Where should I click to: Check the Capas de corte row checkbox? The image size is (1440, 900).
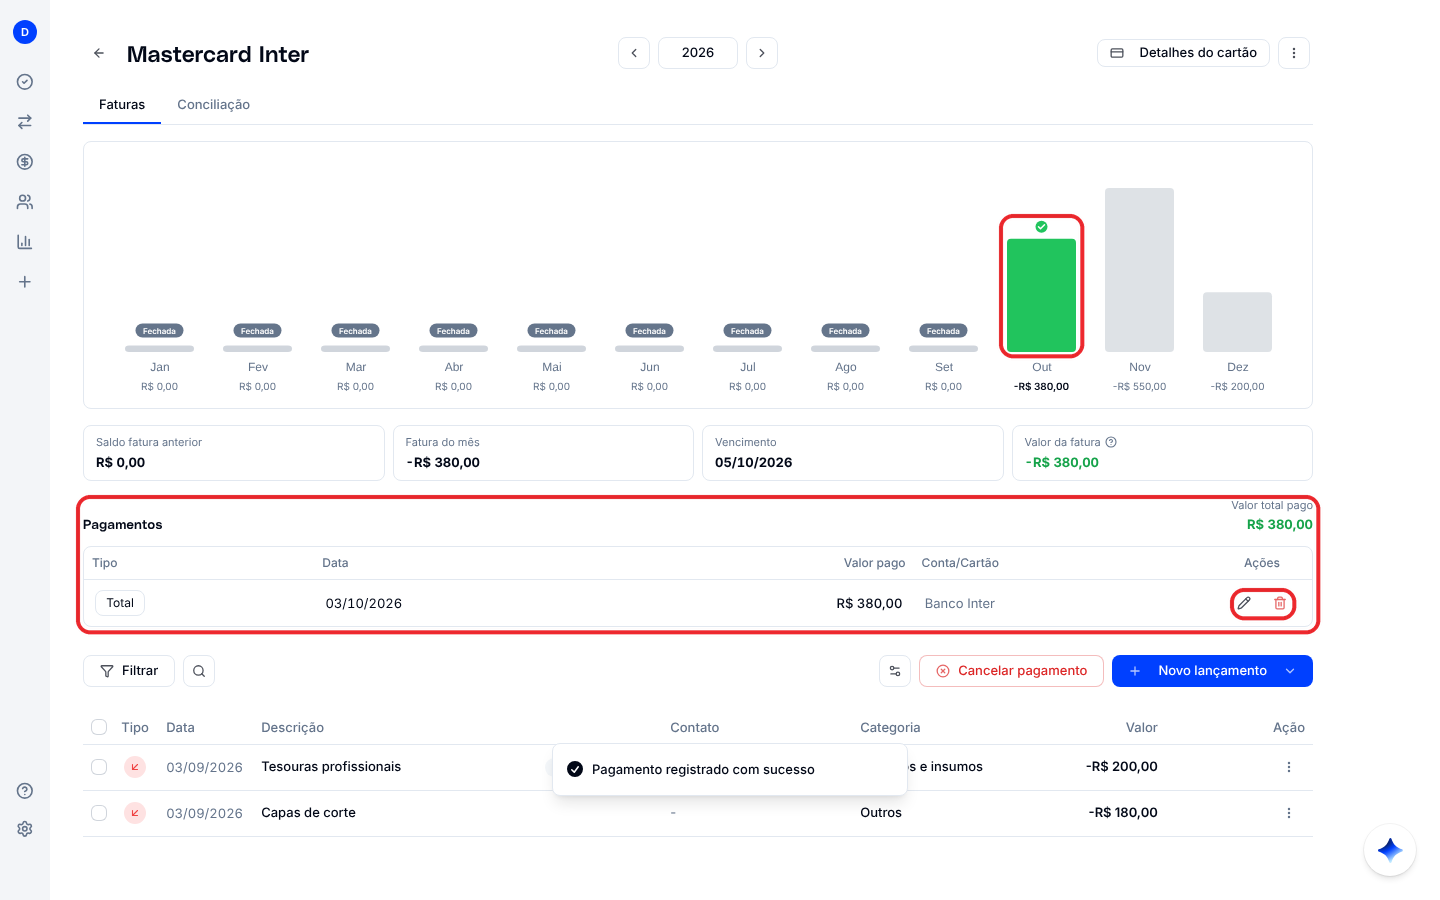coord(99,813)
